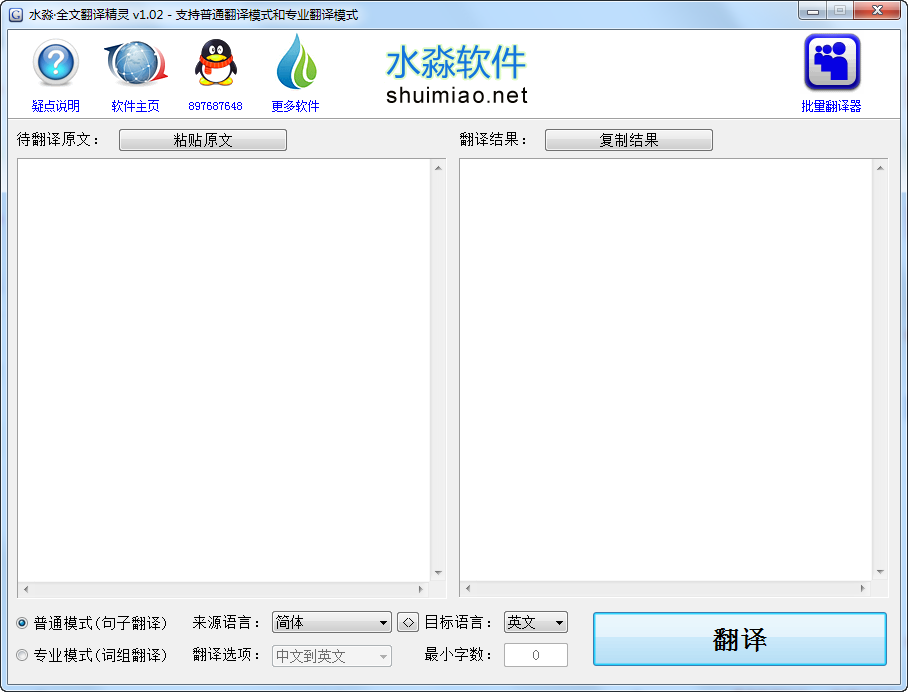The width and height of the screenshot is (908, 692).
Task: Click the 软件主页 link text
Action: (x=136, y=106)
